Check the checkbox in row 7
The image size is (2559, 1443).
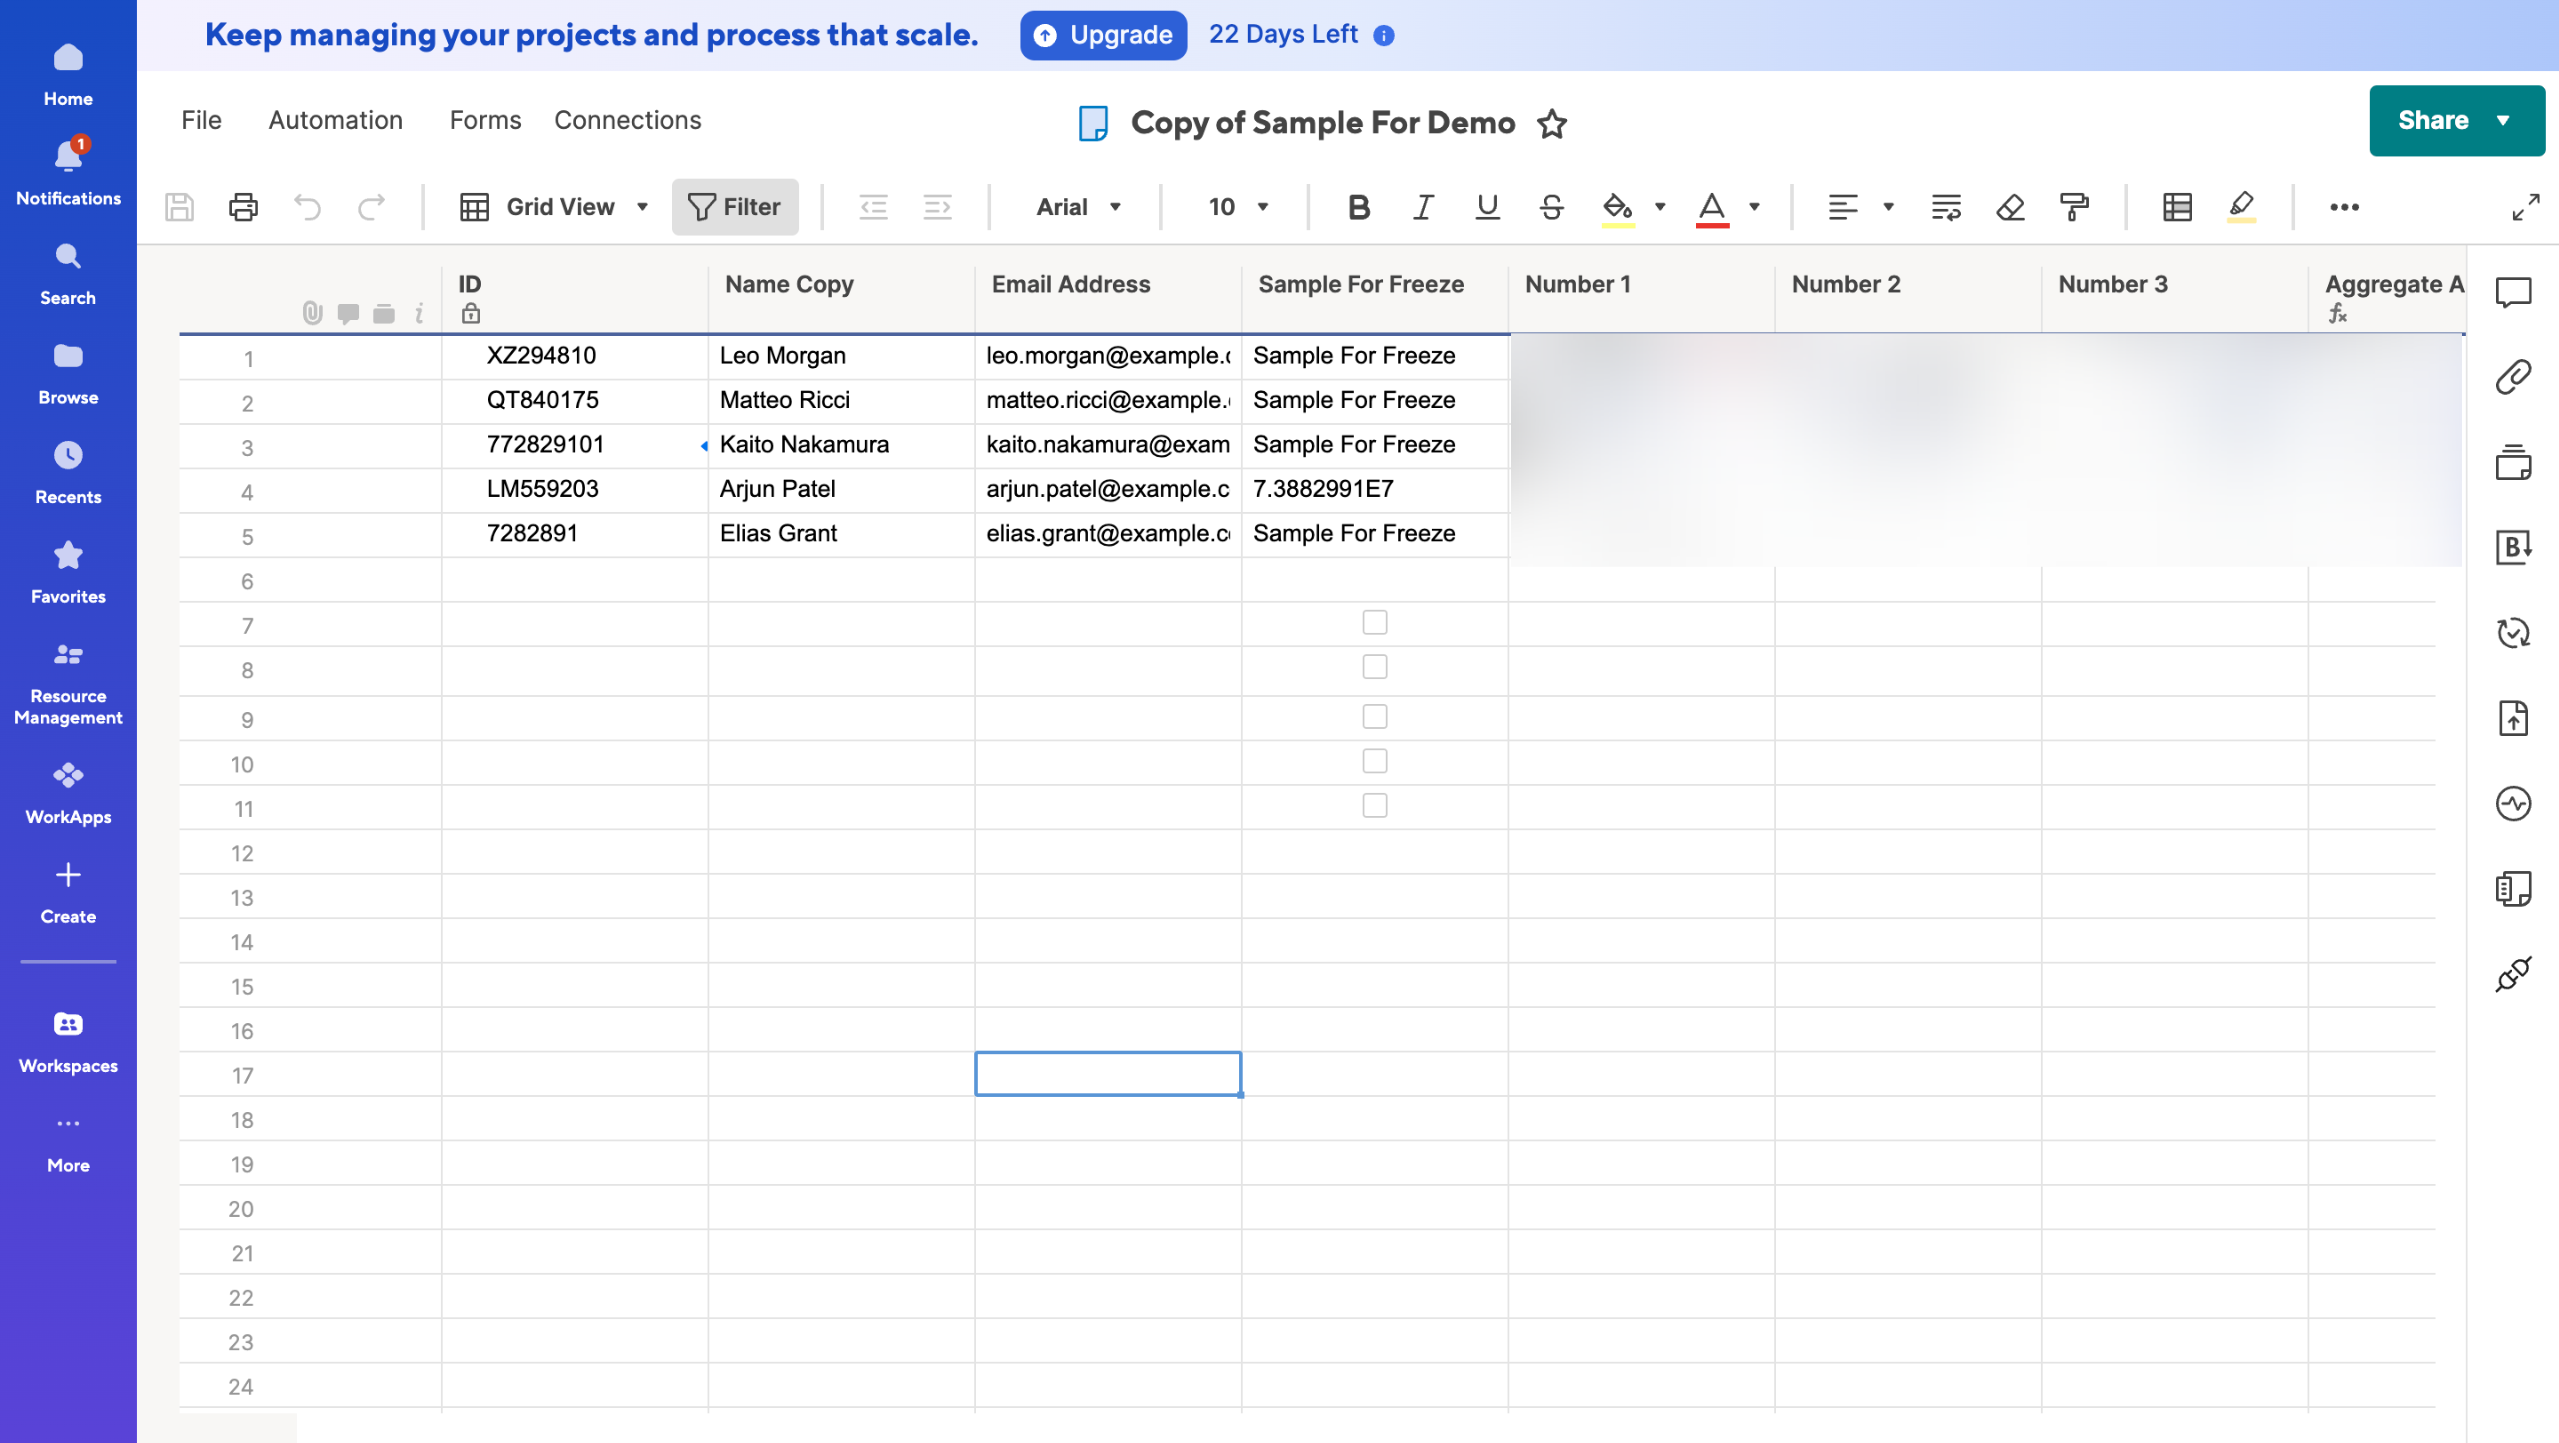pos(1375,623)
